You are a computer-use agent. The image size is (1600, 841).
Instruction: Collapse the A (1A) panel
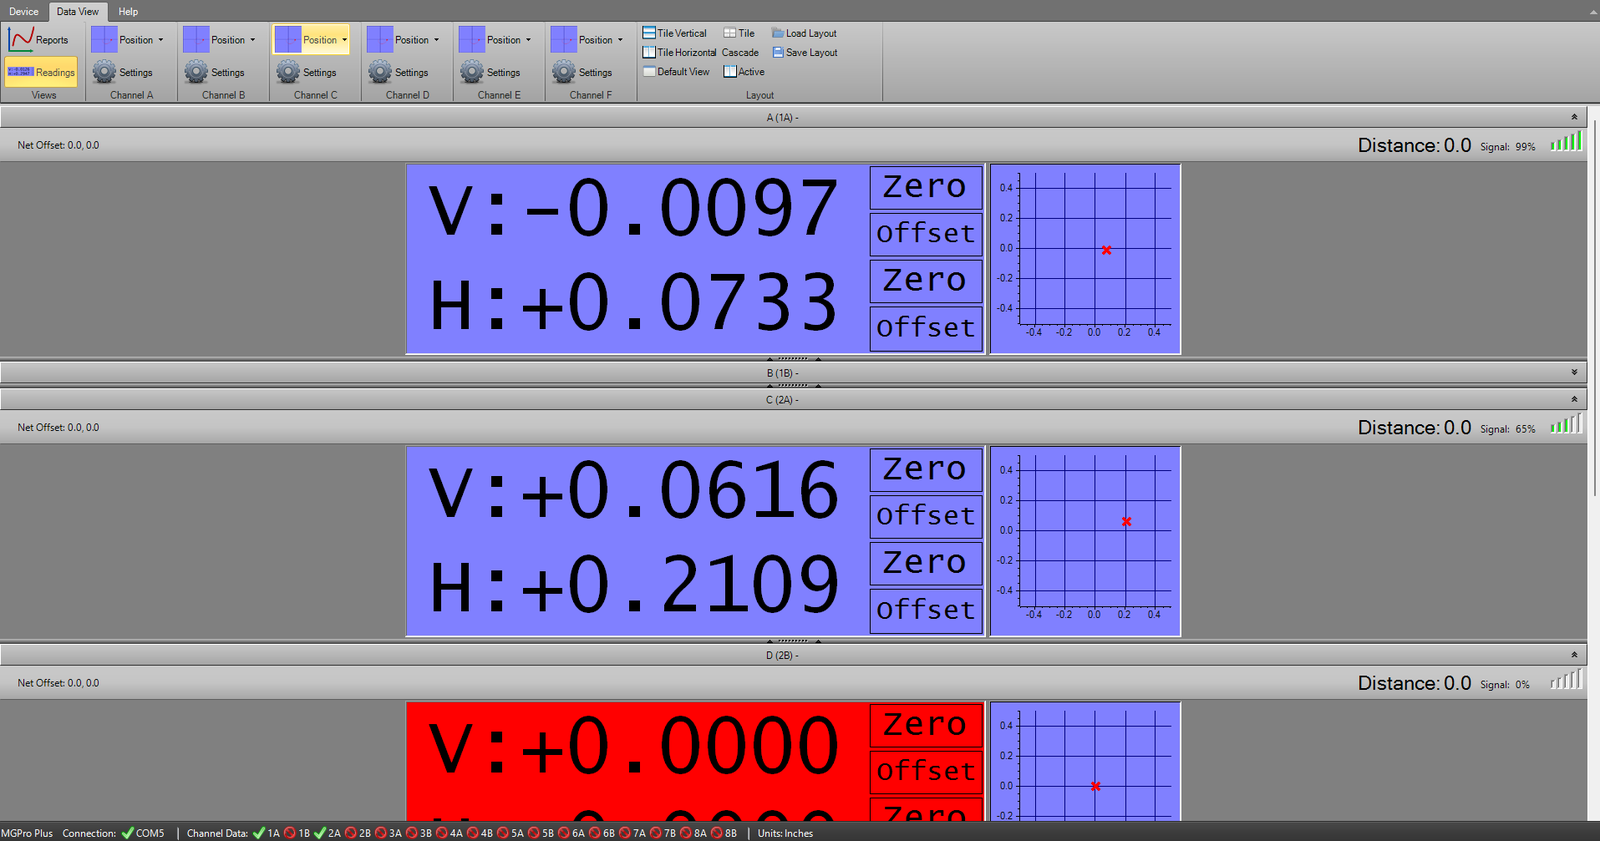point(1574,117)
